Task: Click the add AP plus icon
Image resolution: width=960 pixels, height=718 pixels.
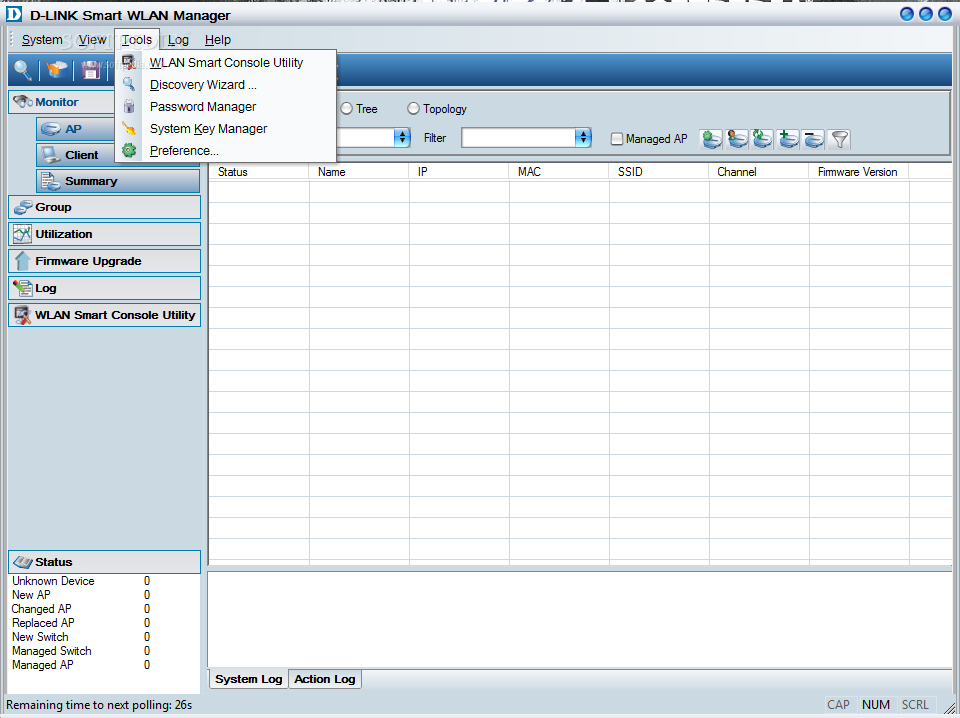Action: tap(789, 140)
